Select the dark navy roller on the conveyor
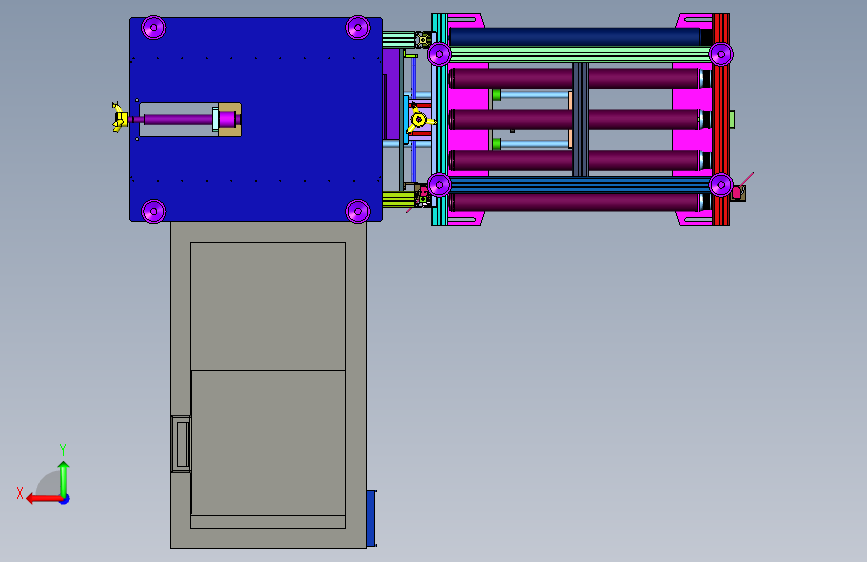Image resolution: width=867 pixels, height=562 pixels. [575, 37]
